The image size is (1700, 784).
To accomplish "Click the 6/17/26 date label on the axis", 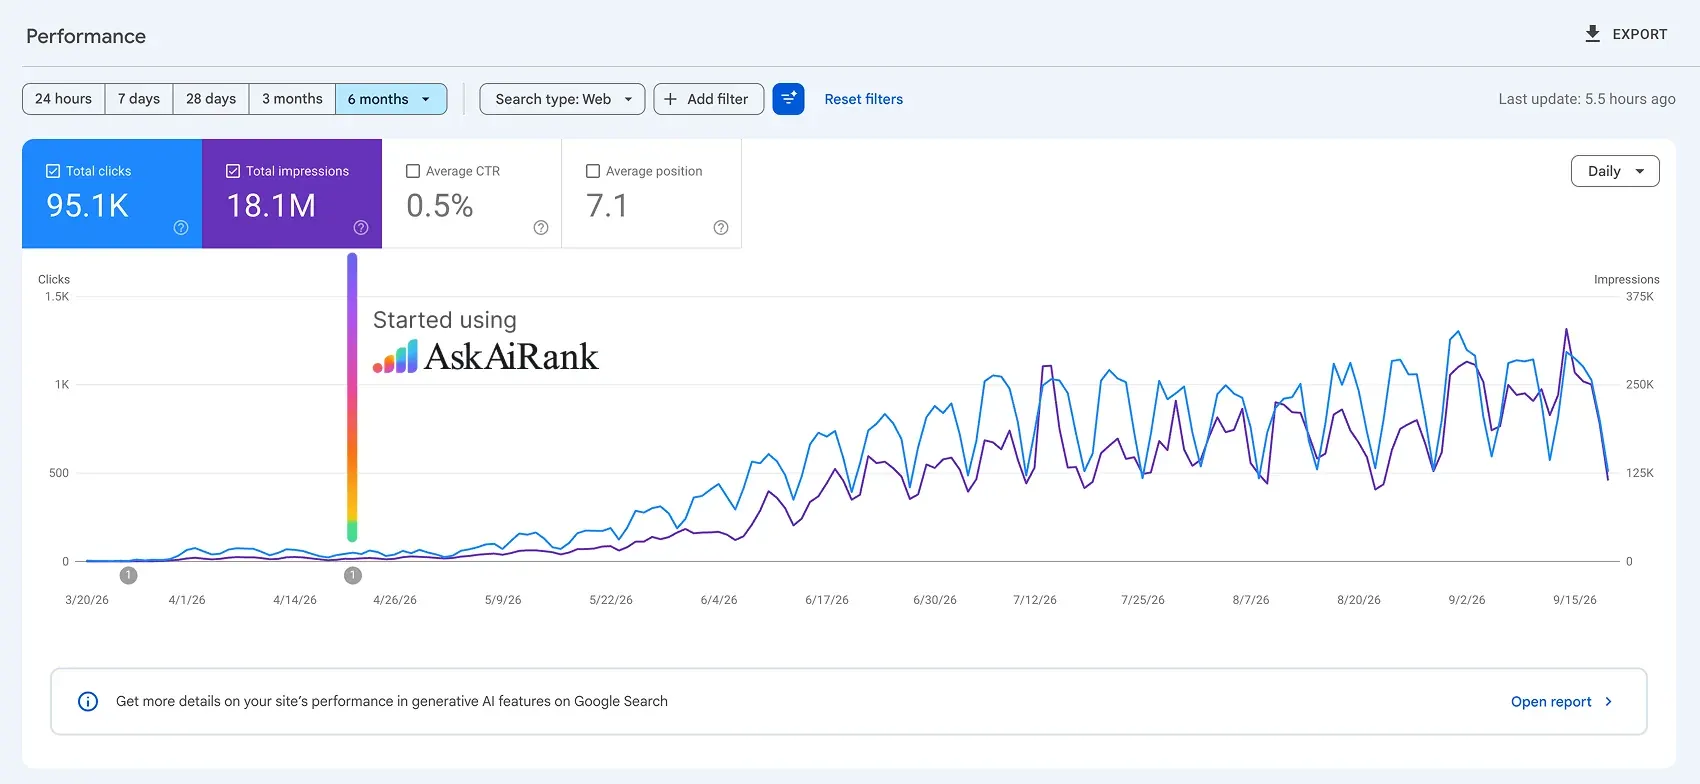I will (827, 600).
